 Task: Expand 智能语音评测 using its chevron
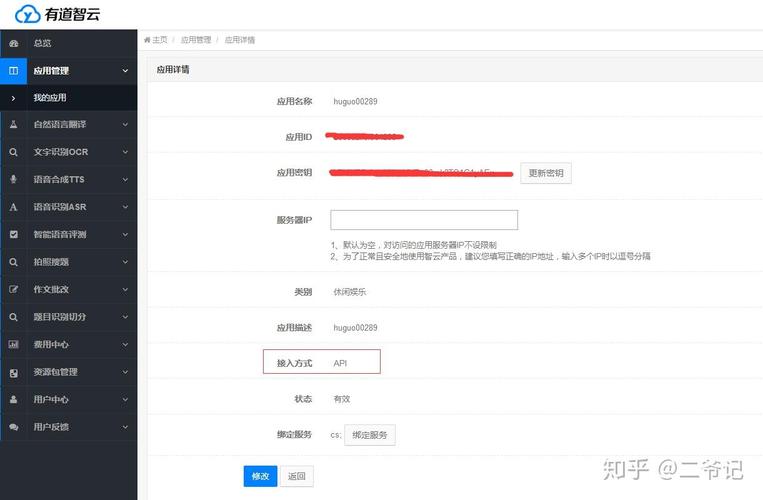(x=125, y=234)
